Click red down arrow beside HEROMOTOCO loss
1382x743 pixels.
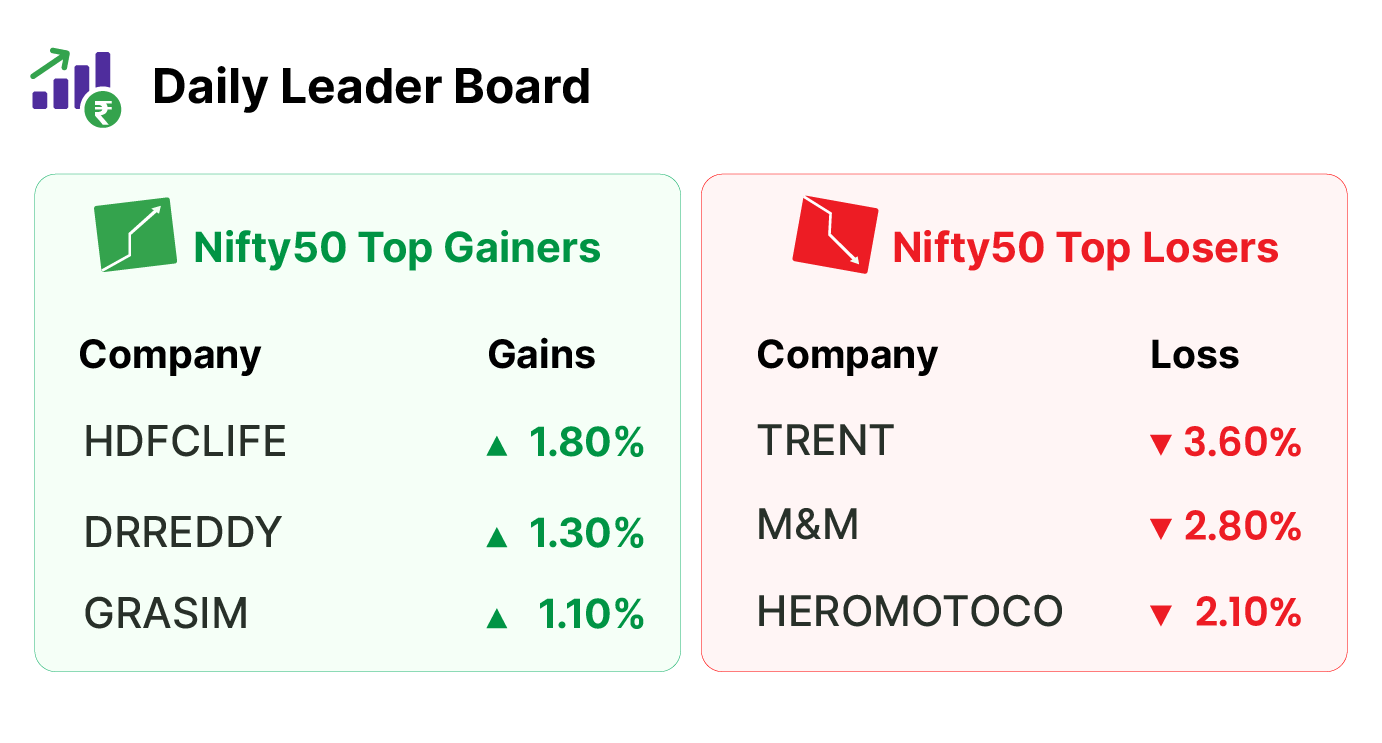pyautogui.click(x=1160, y=616)
